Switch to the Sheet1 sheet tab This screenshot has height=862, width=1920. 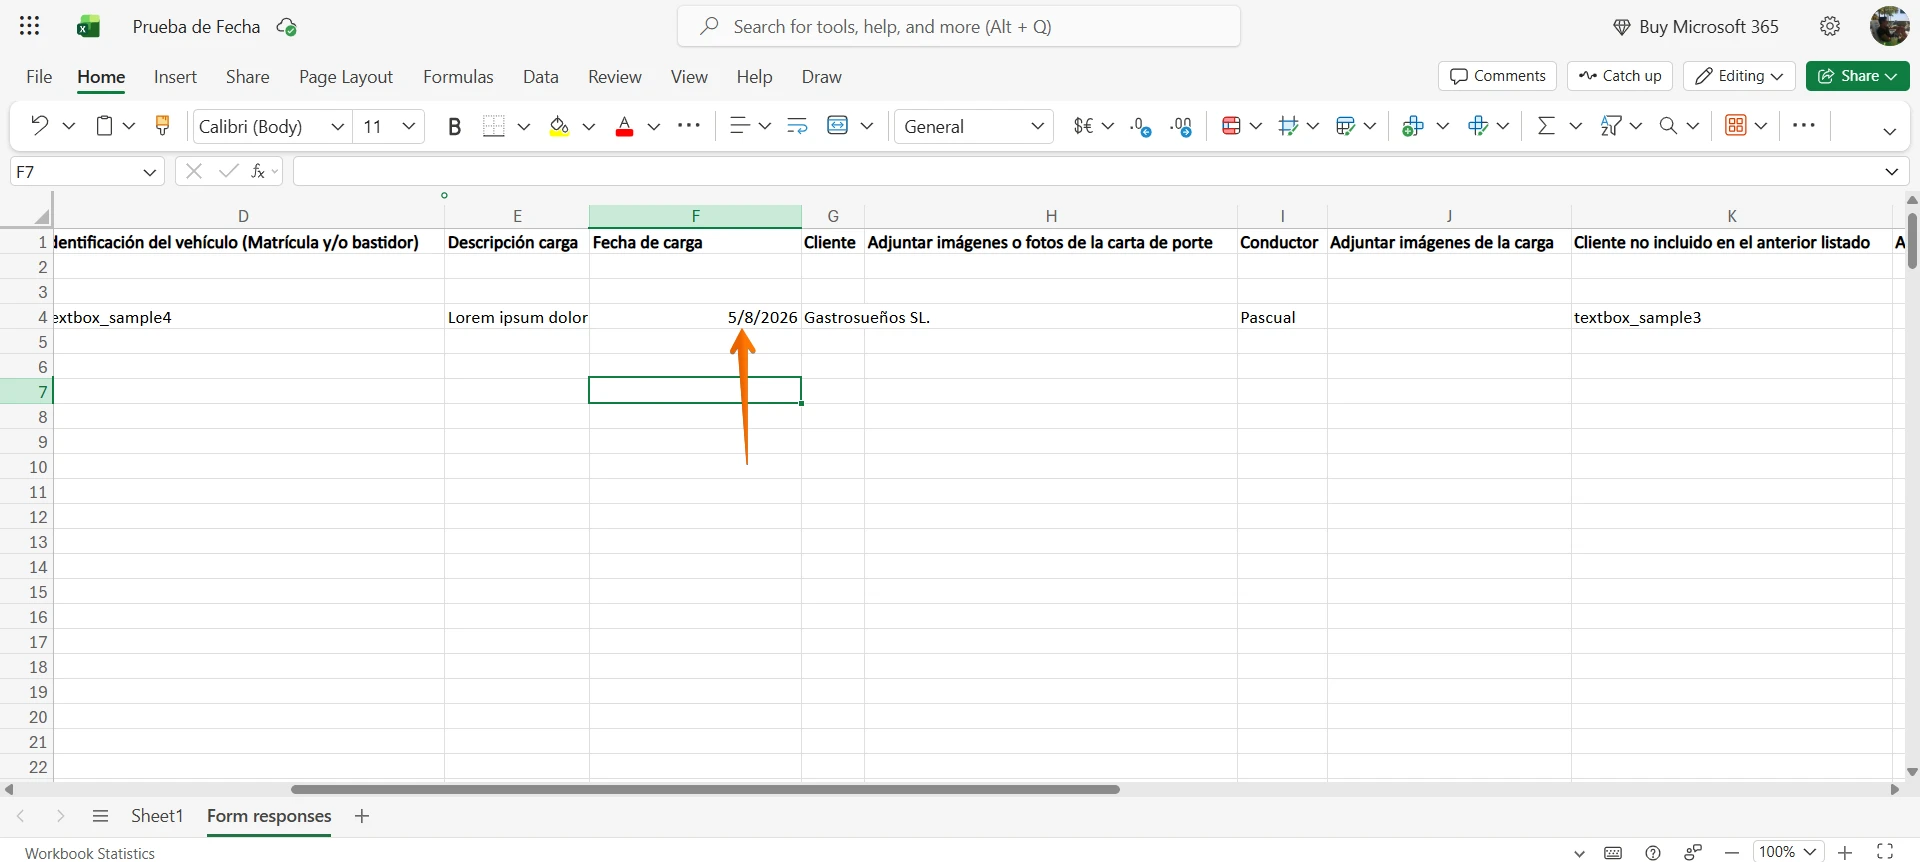click(x=157, y=816)
